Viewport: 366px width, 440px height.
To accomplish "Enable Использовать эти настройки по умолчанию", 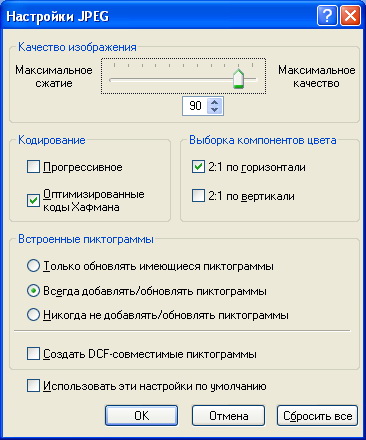I will coord(33,386).
